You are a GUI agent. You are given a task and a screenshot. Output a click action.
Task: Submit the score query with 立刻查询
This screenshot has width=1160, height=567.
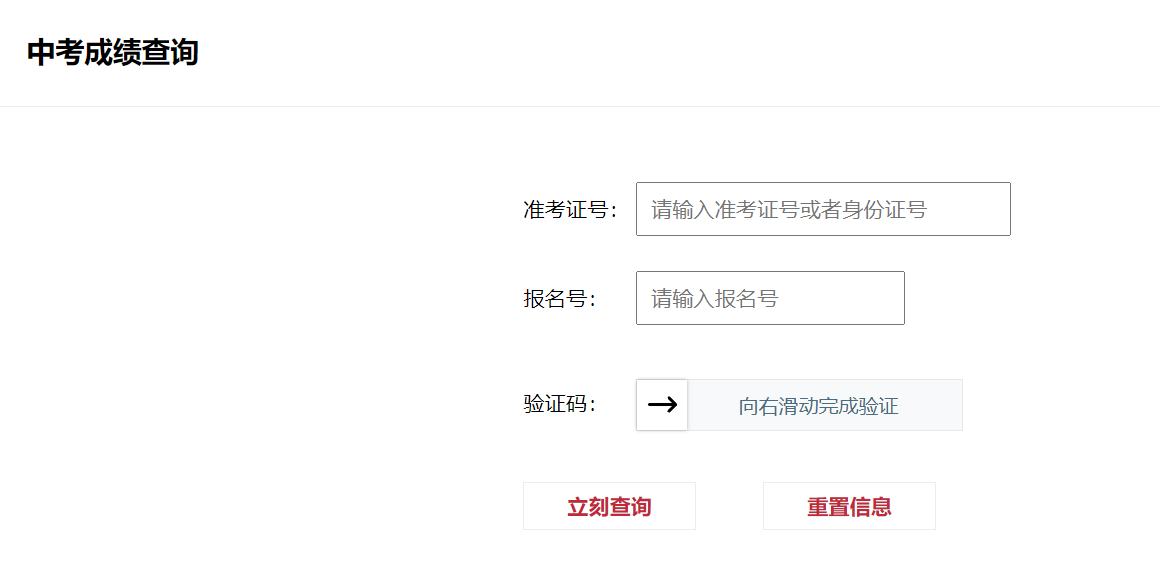pyautogui.click(x=609, y=506)
